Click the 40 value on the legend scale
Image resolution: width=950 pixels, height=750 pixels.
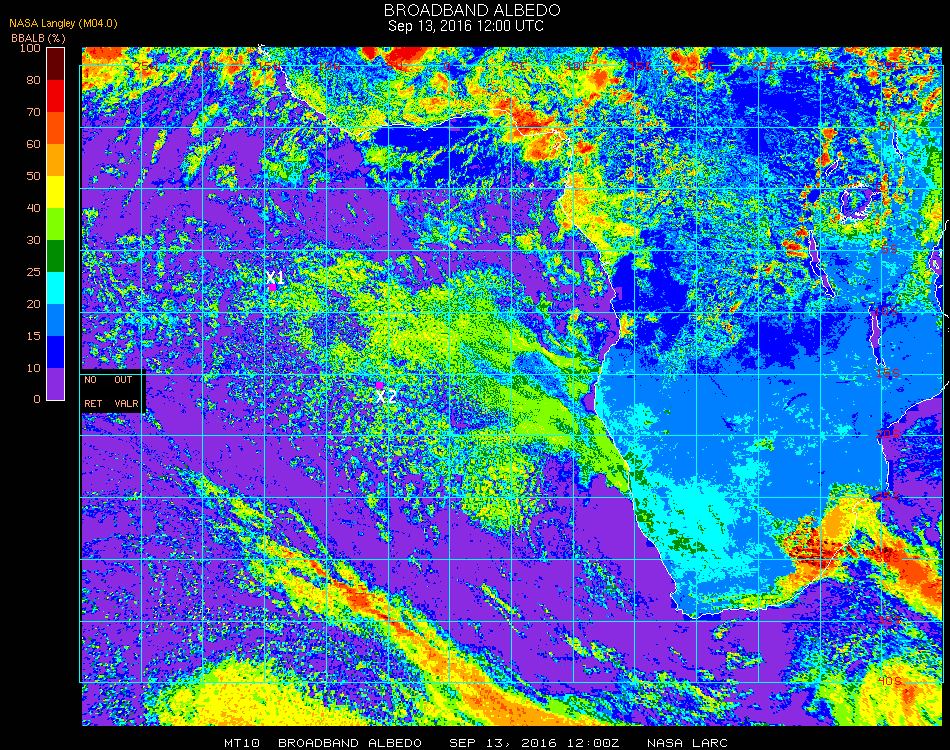33,208
